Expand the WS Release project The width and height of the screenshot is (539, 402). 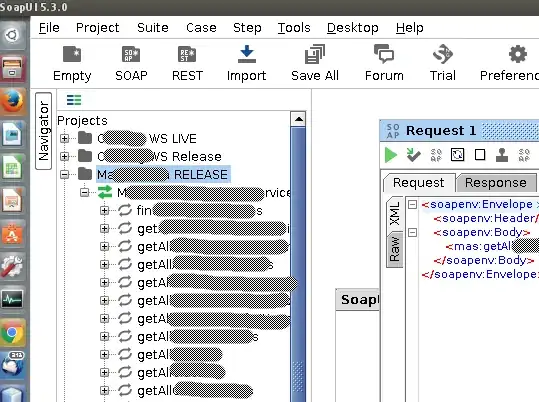click(64, 156)
